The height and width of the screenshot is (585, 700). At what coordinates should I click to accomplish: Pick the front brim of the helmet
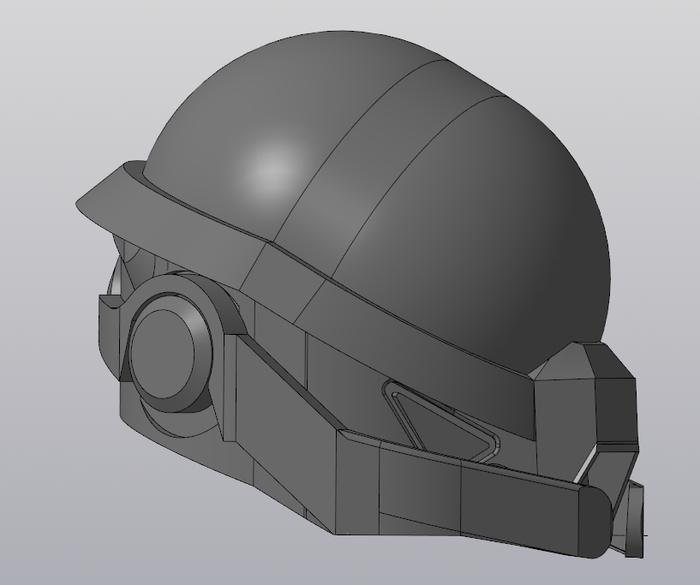[x=110, y=200]
